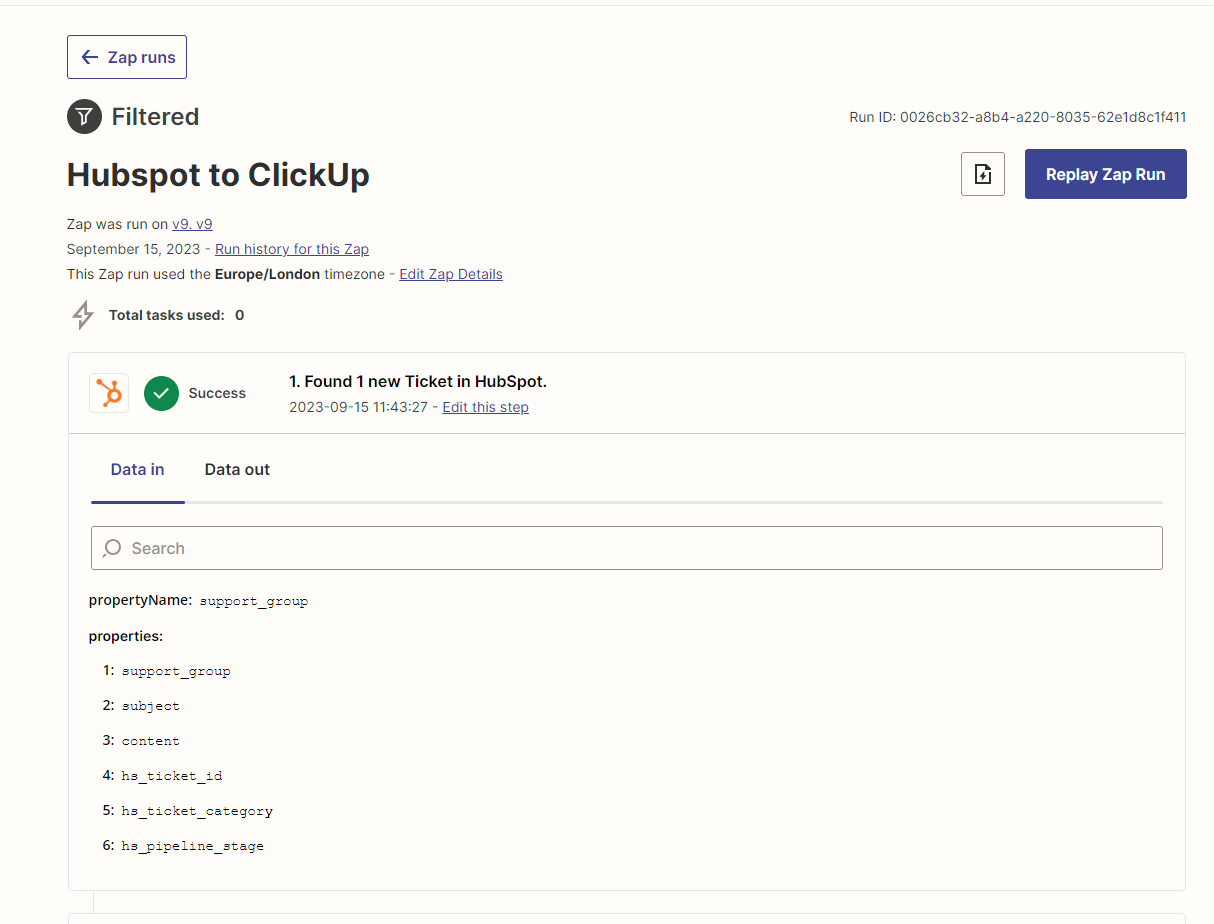The width and height of the screenshot is (1214, 924).
Task: Switch to the Data out tab
Action: (x=237, y=469)
